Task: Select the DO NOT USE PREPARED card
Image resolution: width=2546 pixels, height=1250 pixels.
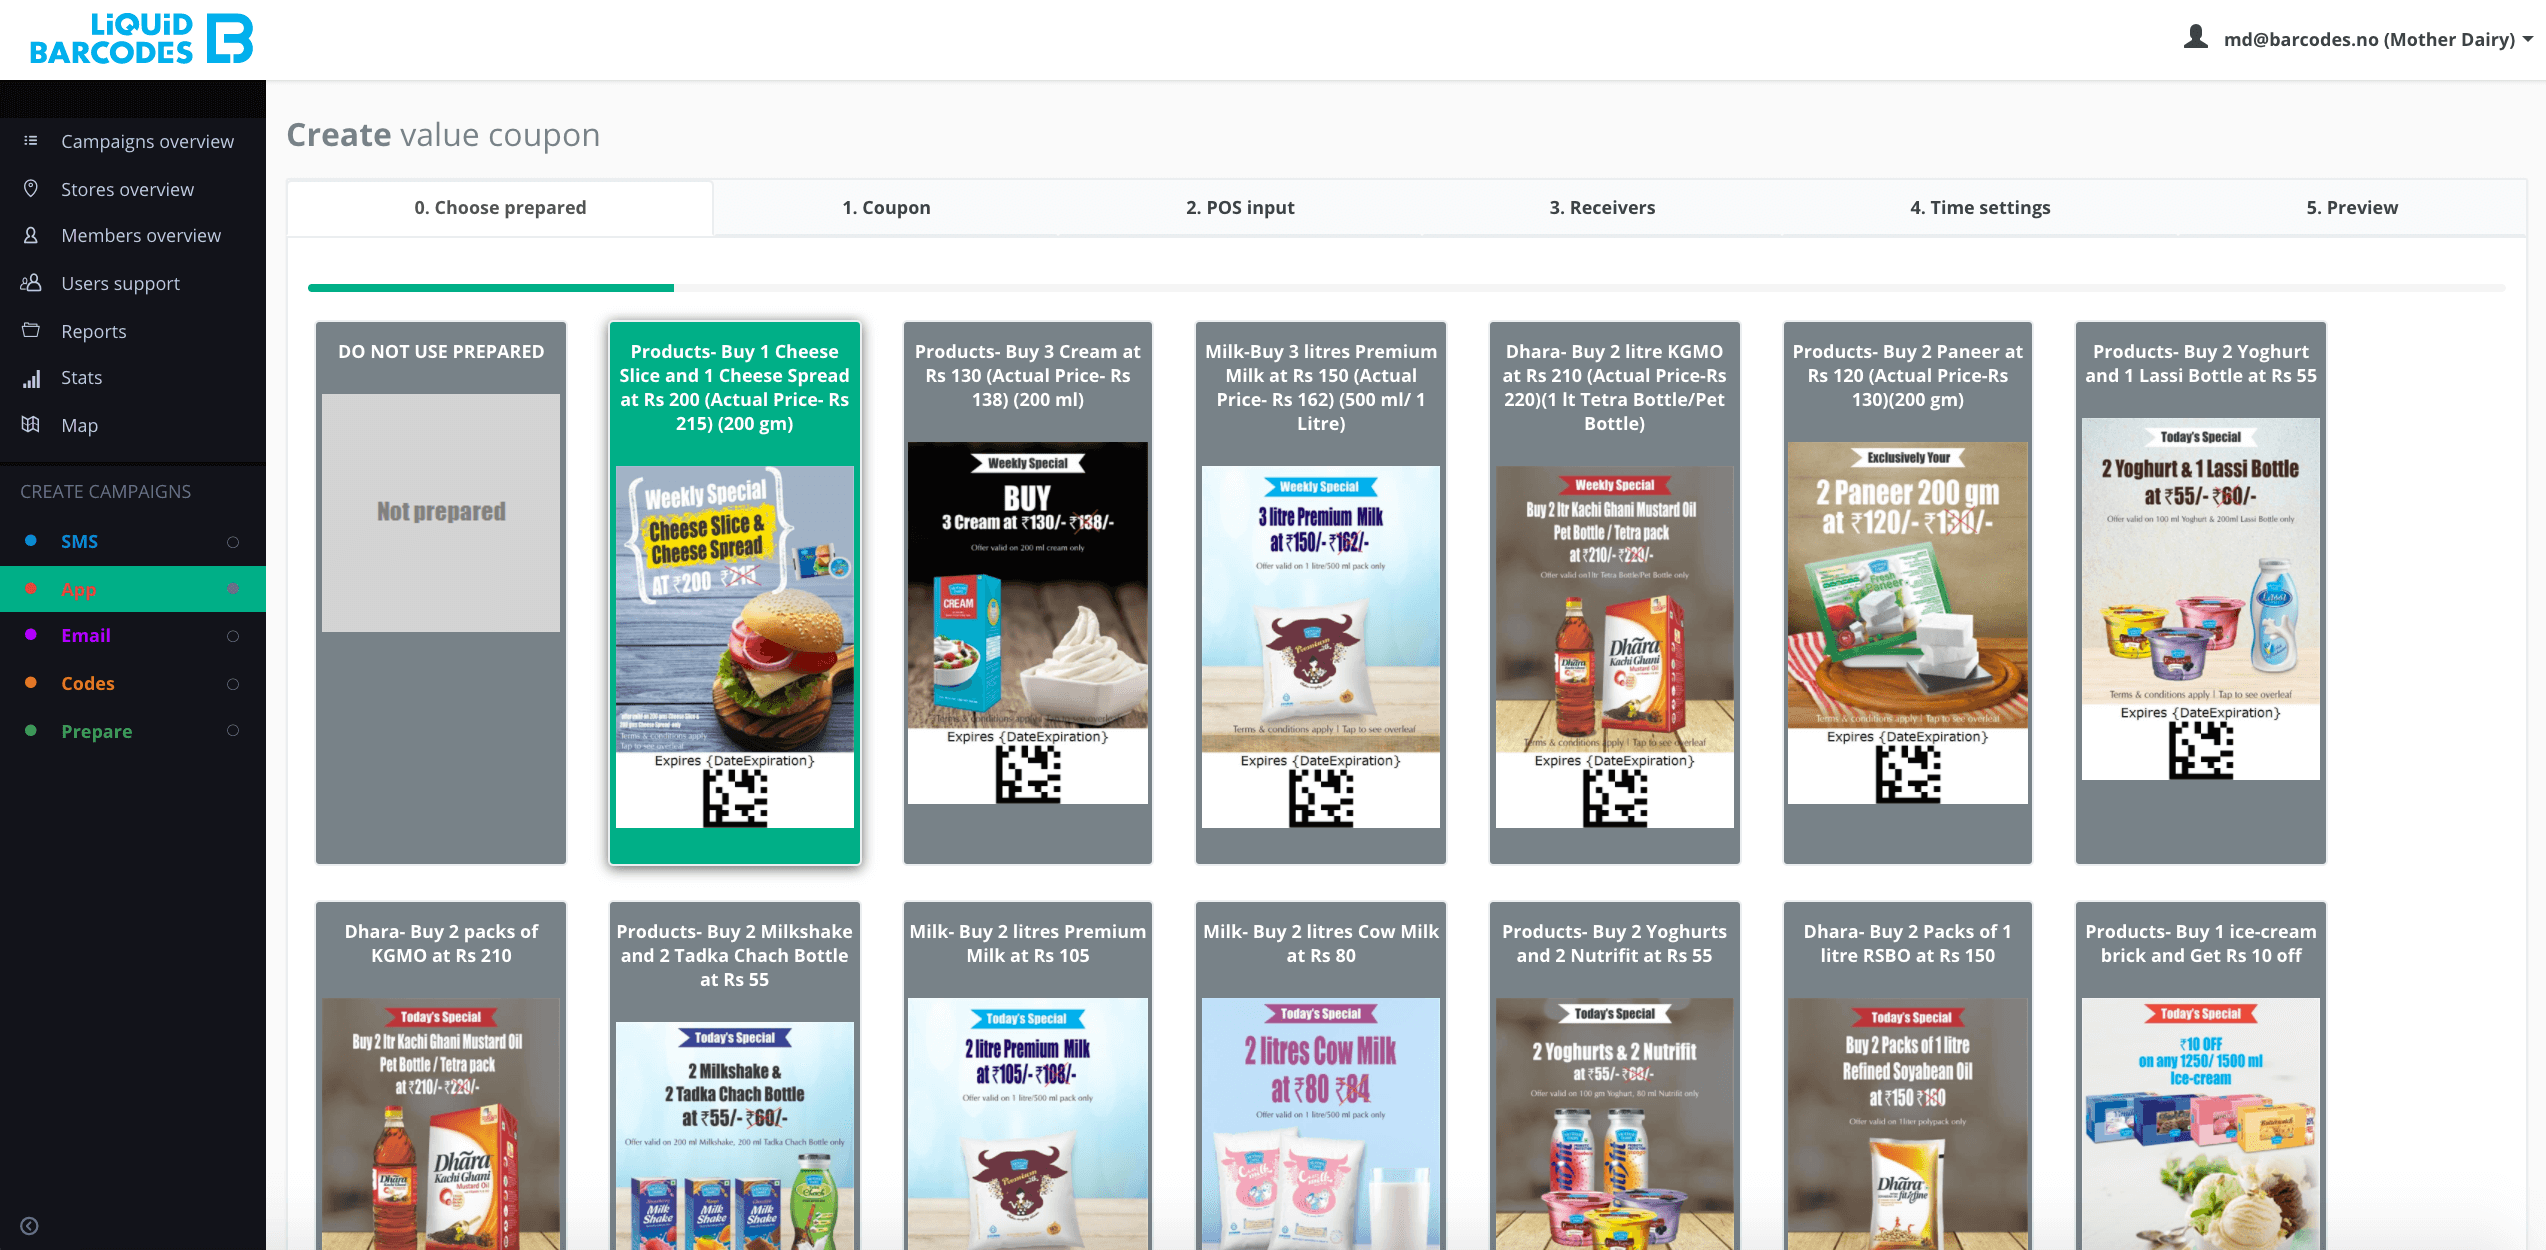Action: pos(441,592)
